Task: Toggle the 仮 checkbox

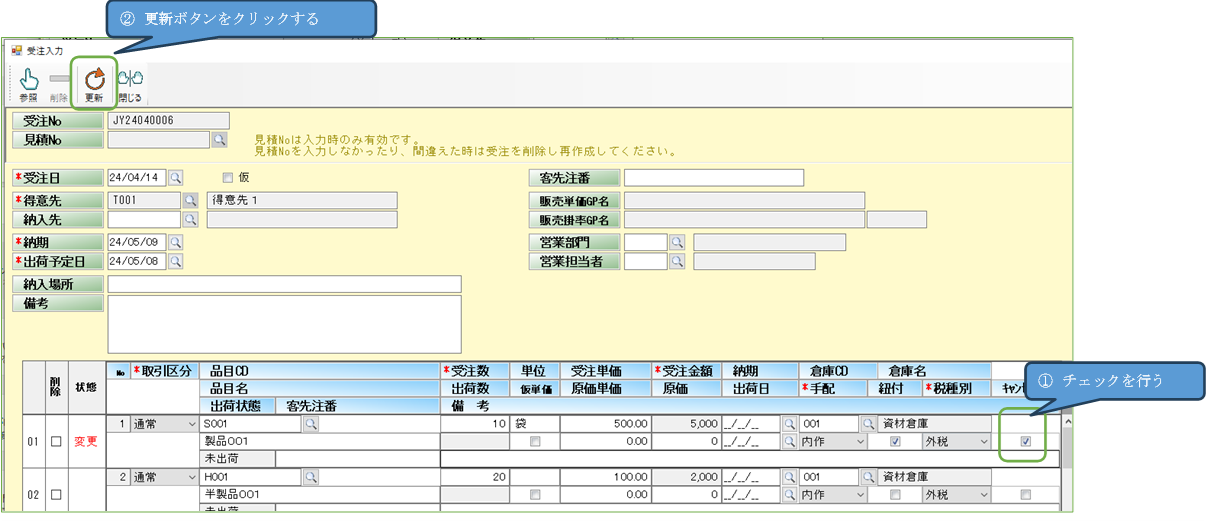Action: pos(227,178)
